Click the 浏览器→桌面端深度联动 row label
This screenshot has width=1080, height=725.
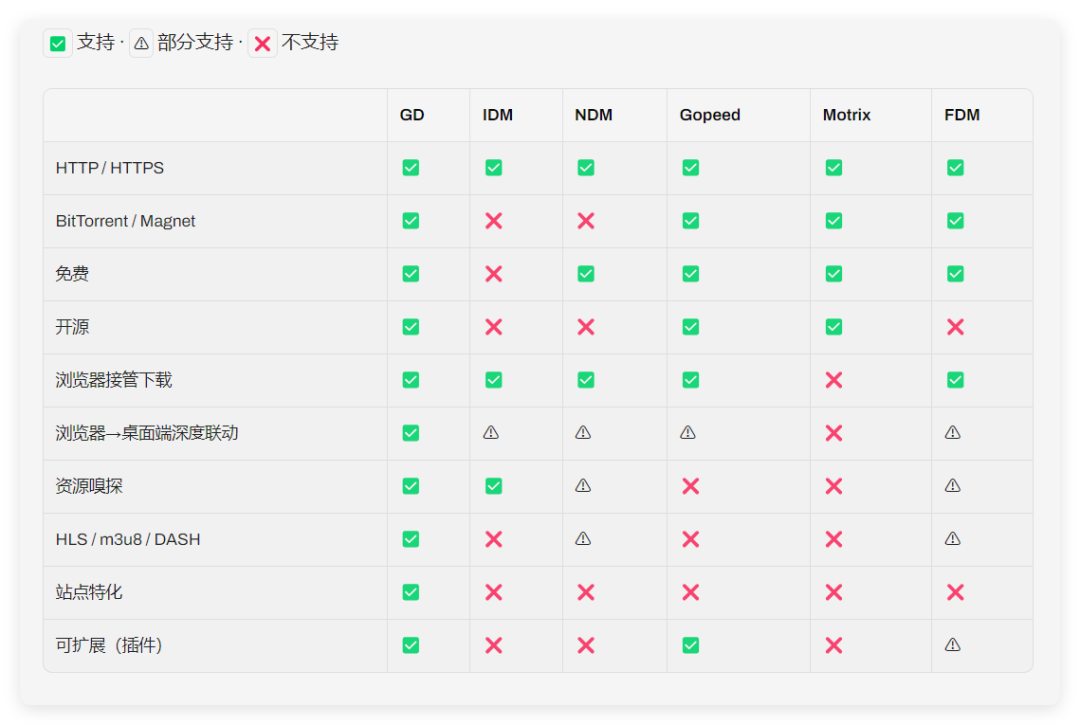(147, 433)
